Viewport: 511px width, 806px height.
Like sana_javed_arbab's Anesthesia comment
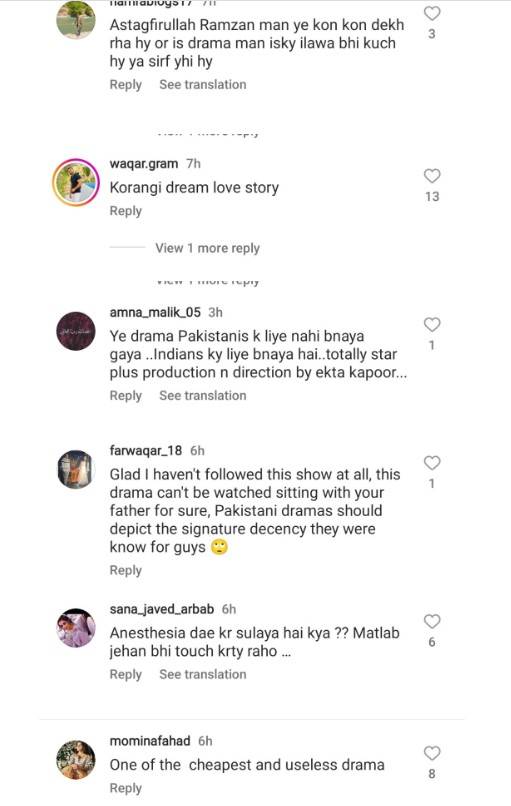432,621
